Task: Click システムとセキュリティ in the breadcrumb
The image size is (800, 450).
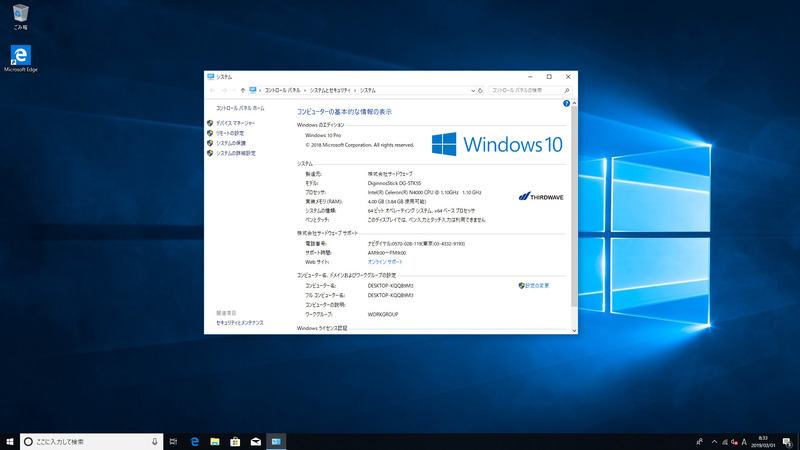Action: 330,90
